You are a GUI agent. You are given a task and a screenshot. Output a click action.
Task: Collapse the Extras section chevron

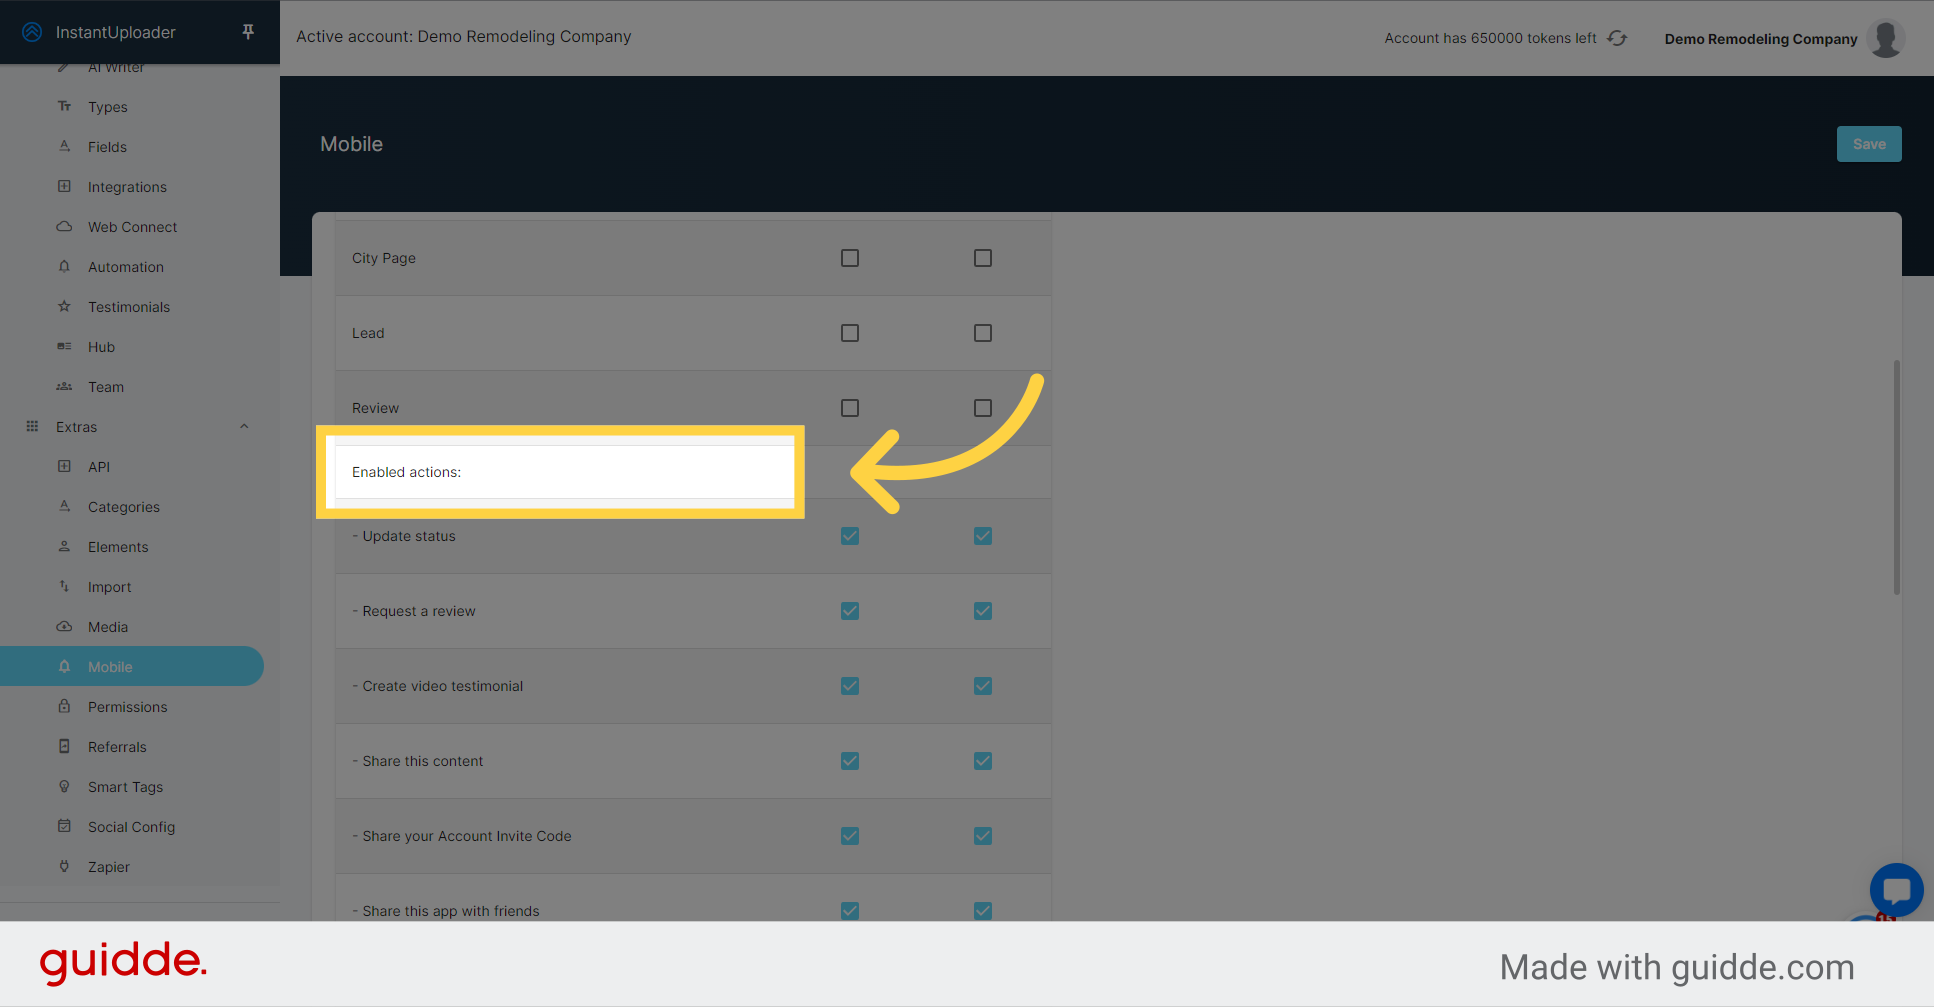pyautogui.click(x=244, y=425)
